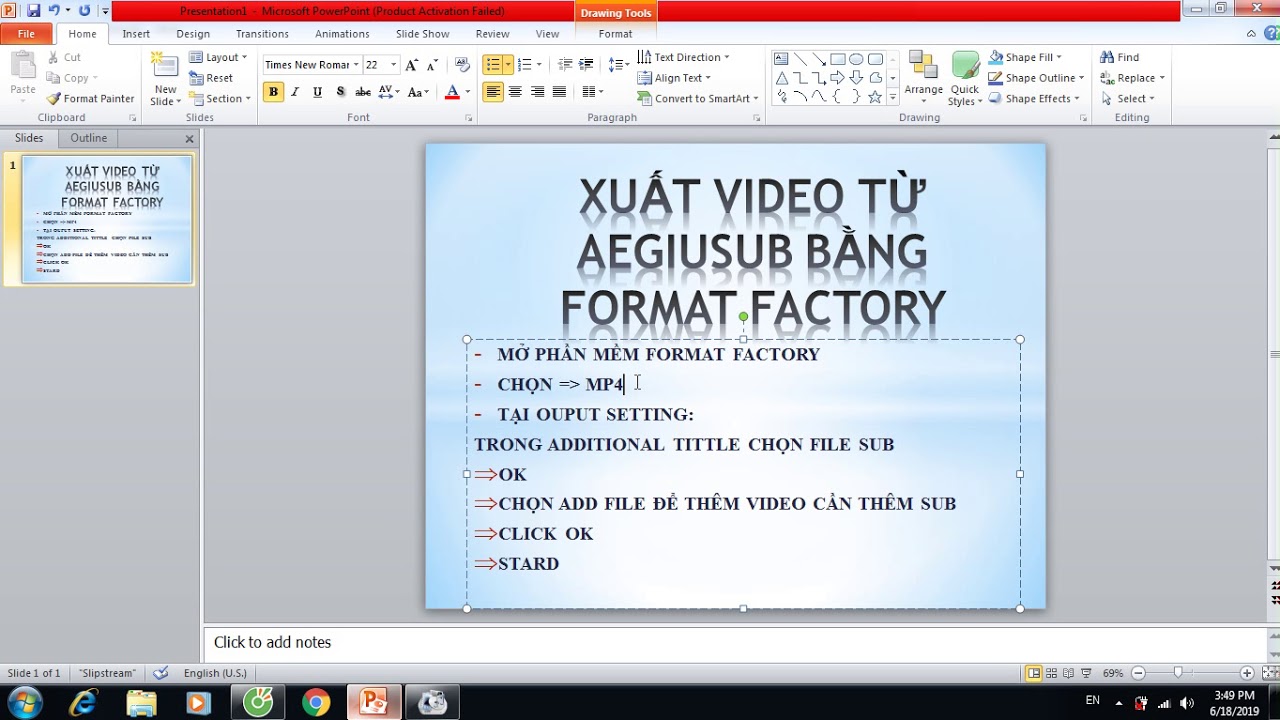Open Google Chrome from taskbar
The image size is (1280, 720).
pyautogui.click(x=316, y=703)
